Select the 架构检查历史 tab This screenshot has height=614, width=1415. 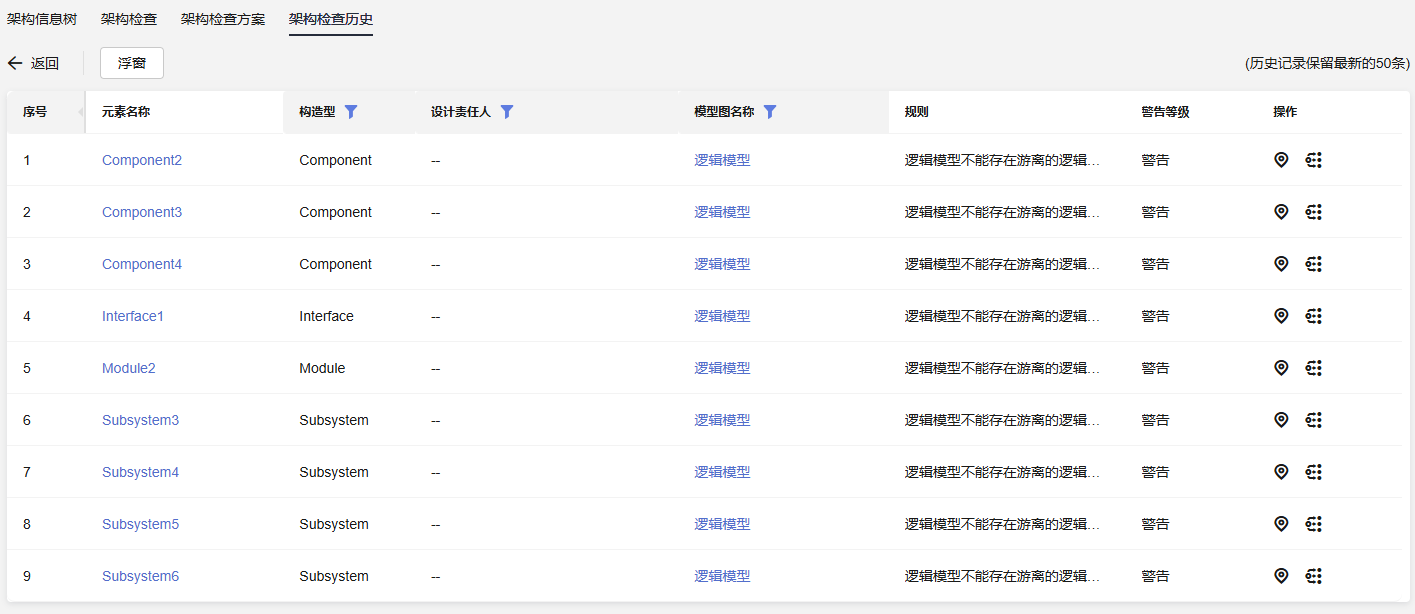pos(331,19)
